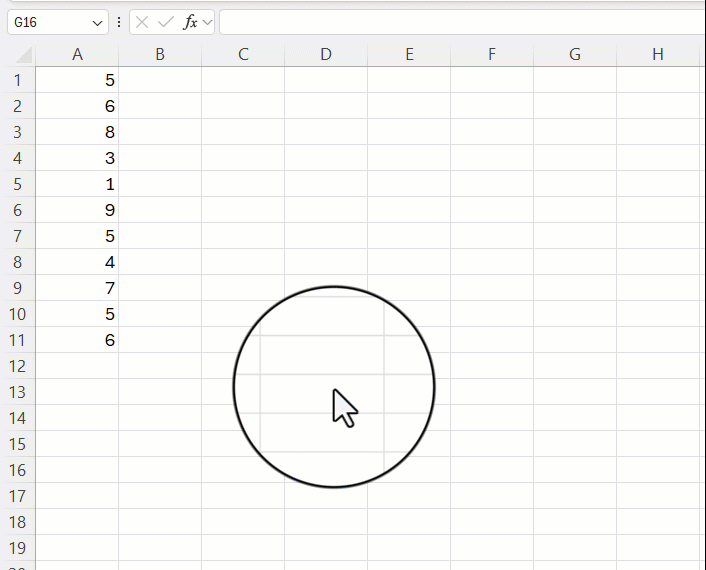This screenshot has width=706, height=570.
Task: Select row 11 header
Action: [18, 340]
